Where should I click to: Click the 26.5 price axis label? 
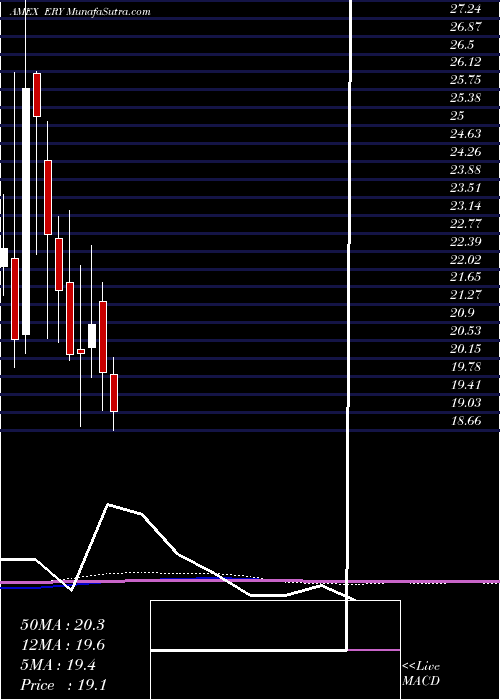462,45
